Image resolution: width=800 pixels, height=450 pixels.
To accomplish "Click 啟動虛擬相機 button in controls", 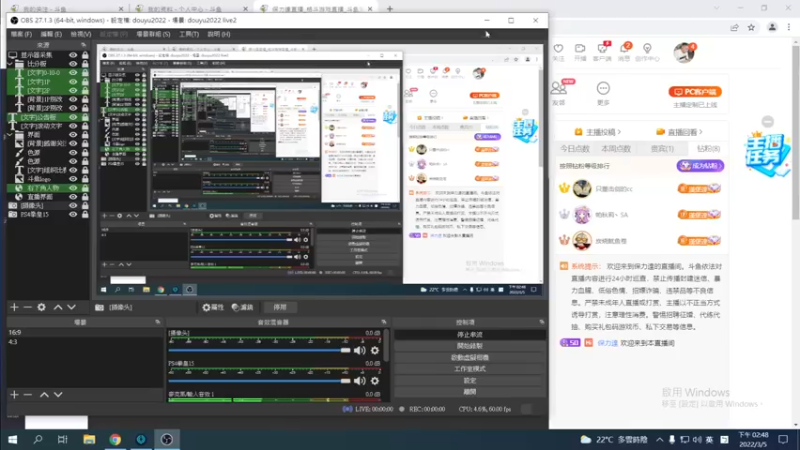I will tap(469, 358).
